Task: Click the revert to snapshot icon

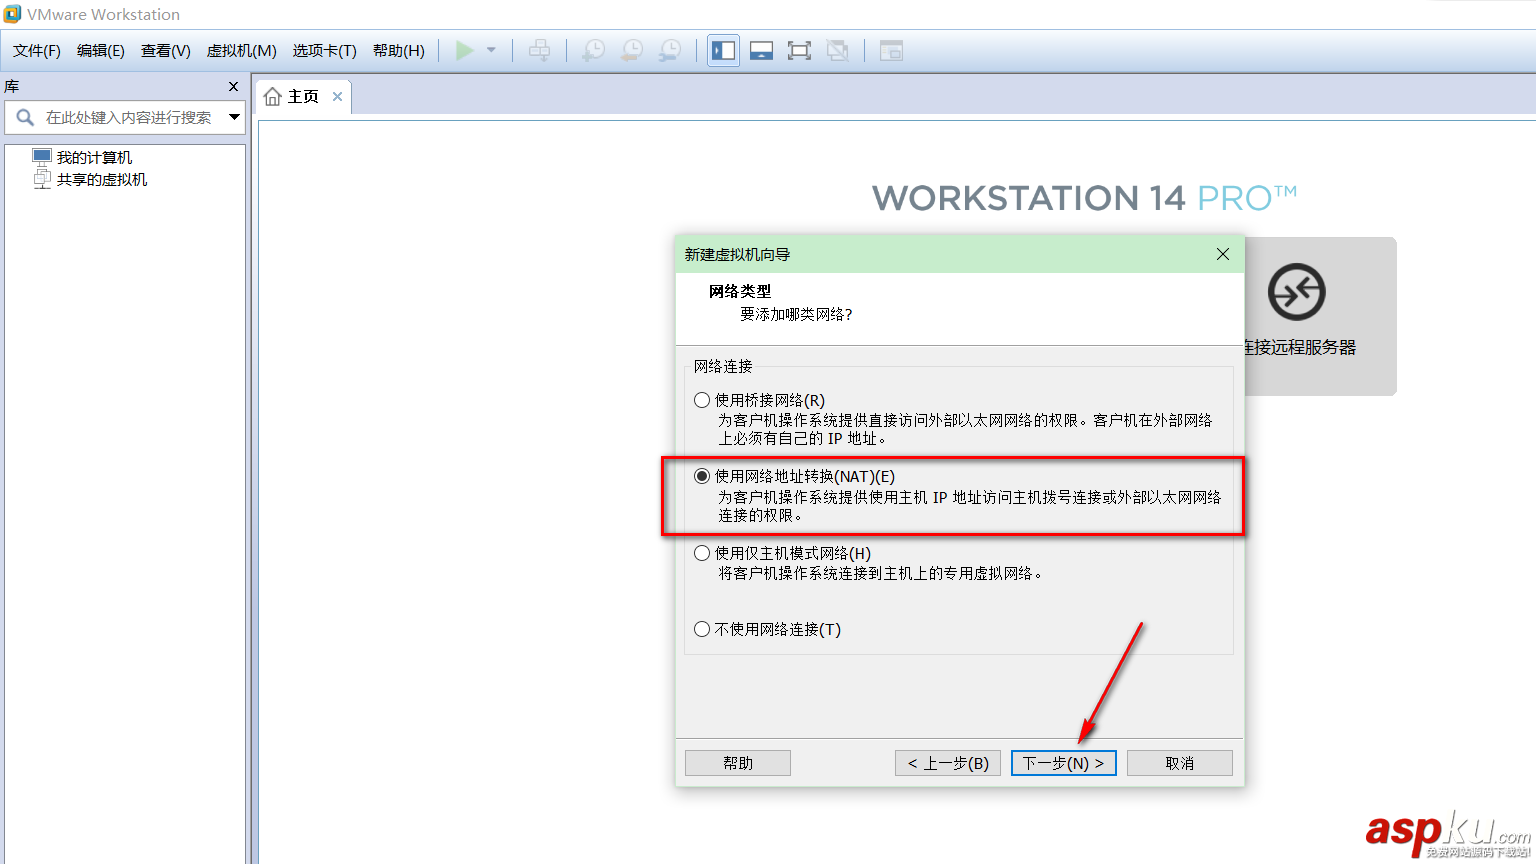Action: pyautogui.click(x=631, y=51)
